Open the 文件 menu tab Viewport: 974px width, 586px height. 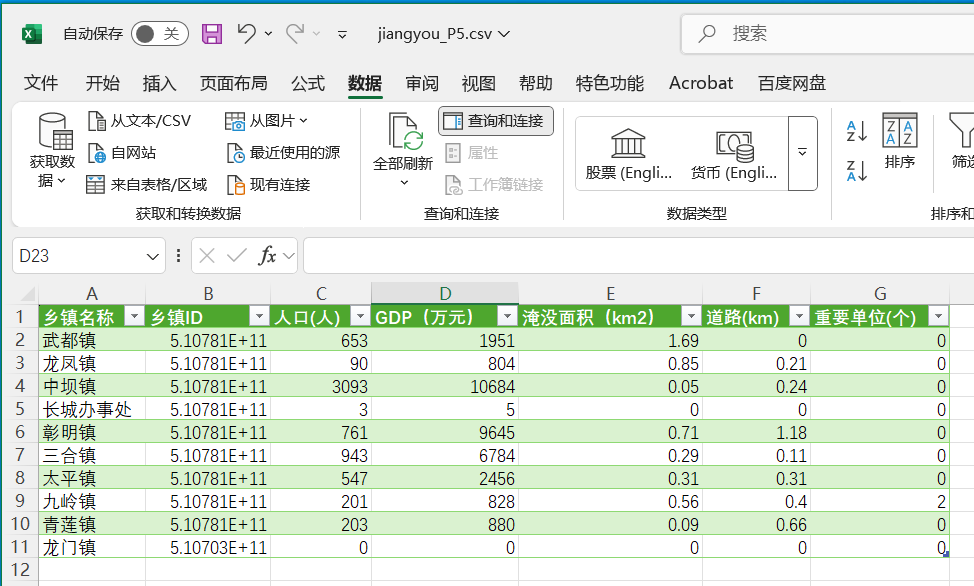(x=41, y=83)
